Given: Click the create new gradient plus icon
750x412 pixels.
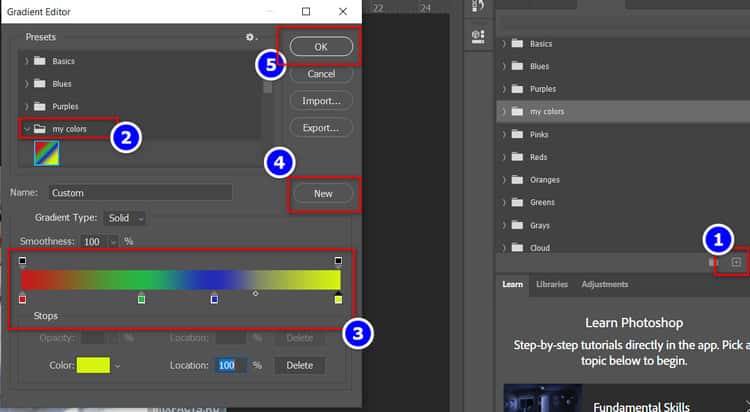Looking at the screenshot, I should coord(737,262).
